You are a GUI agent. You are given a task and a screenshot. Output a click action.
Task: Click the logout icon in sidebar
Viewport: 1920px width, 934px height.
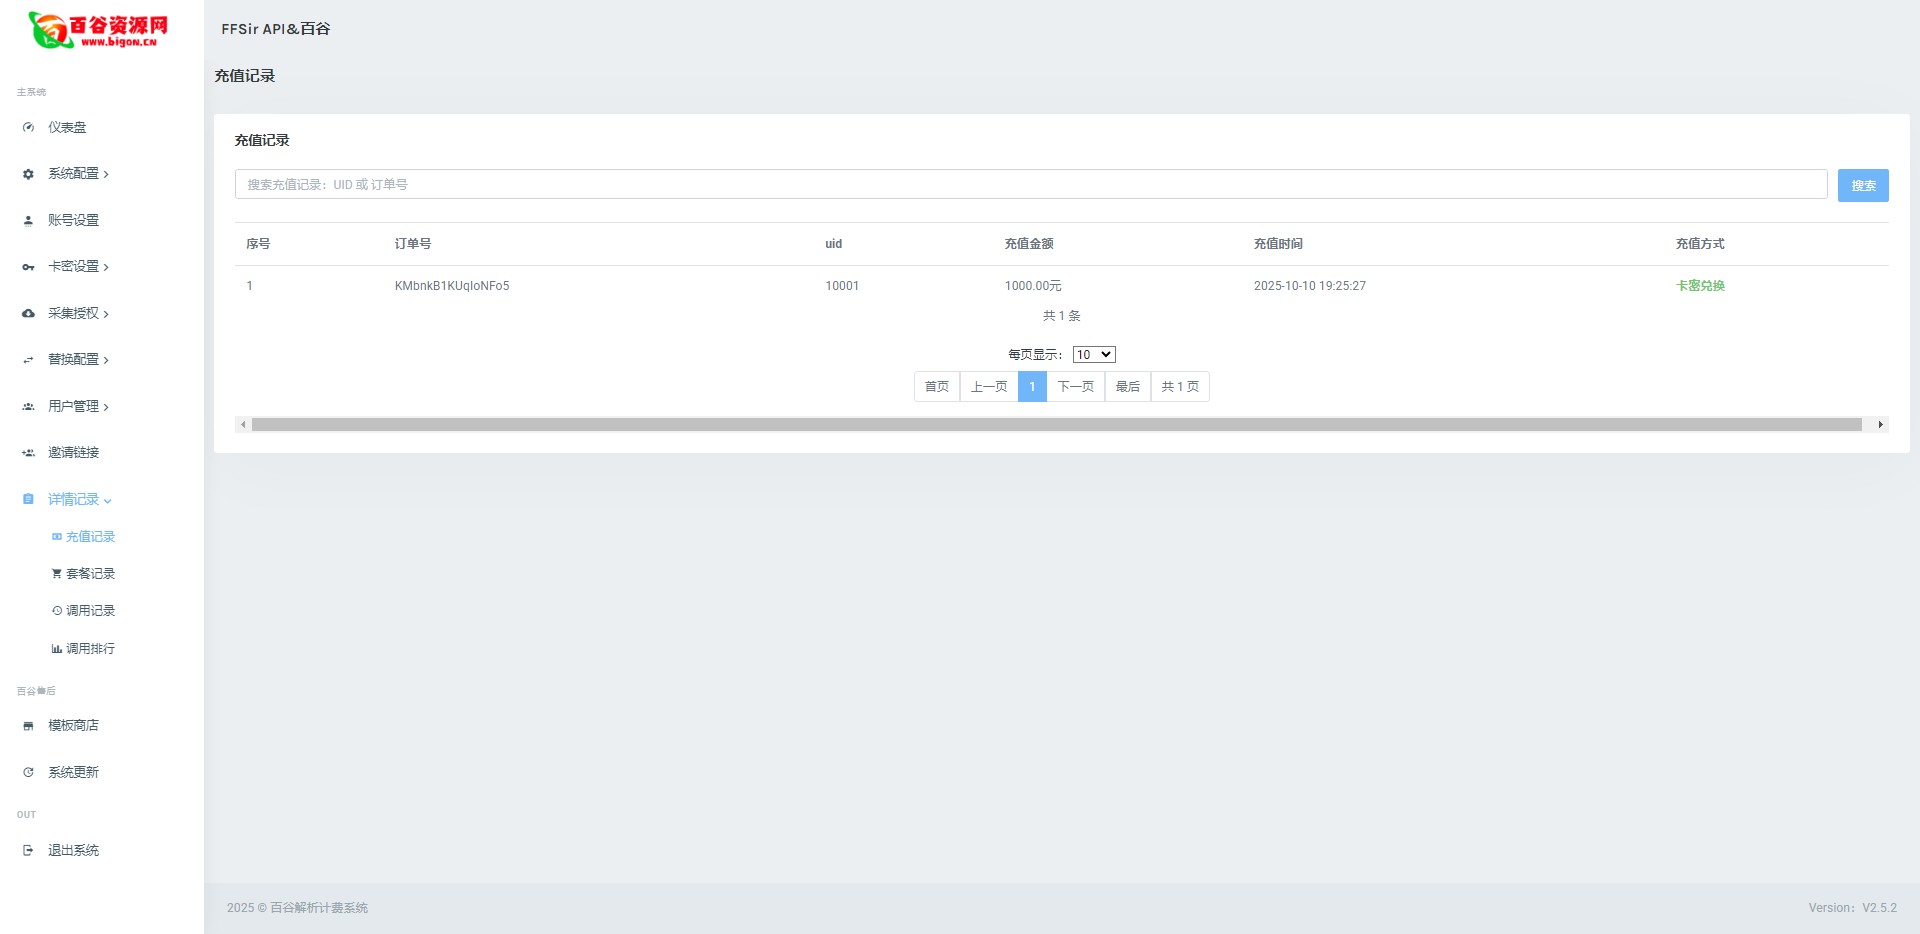point(28,851)
